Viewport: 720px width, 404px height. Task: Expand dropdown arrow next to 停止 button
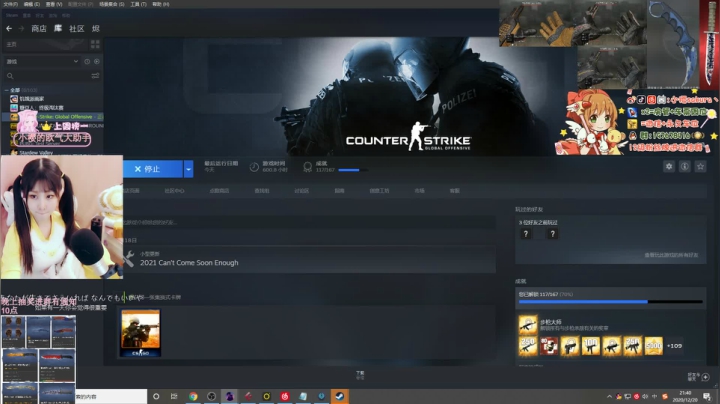click(x=188, y=169)
